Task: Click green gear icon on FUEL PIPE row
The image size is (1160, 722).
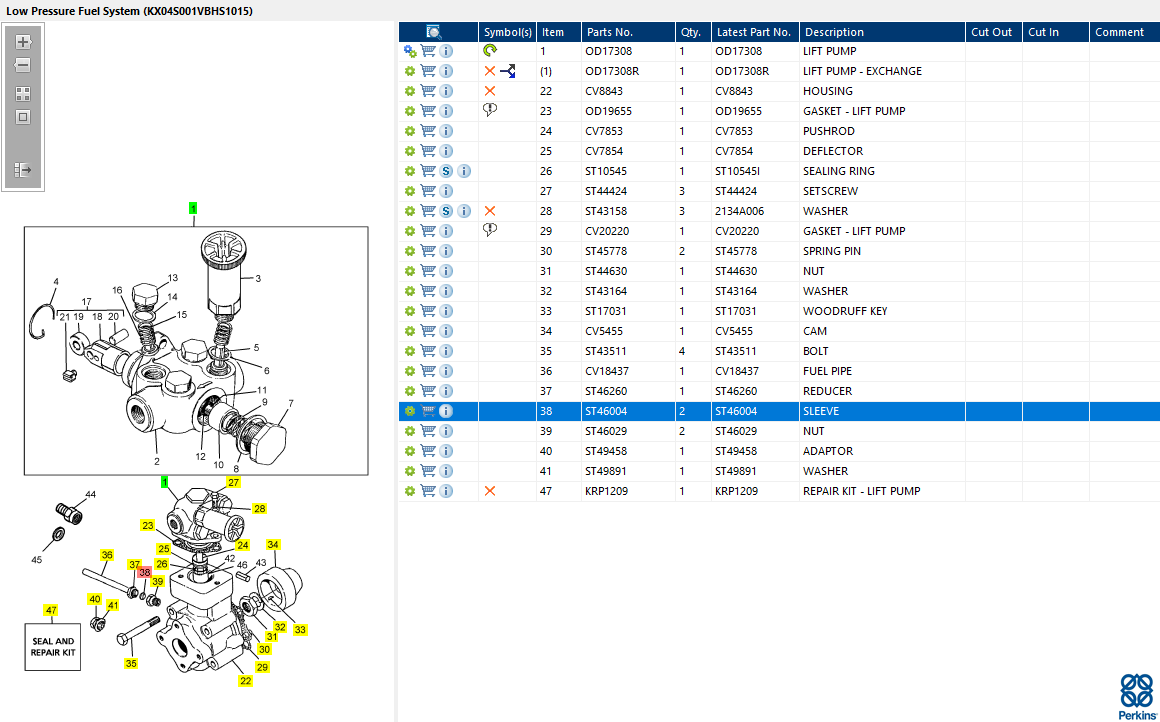Action: pos(410,371)
